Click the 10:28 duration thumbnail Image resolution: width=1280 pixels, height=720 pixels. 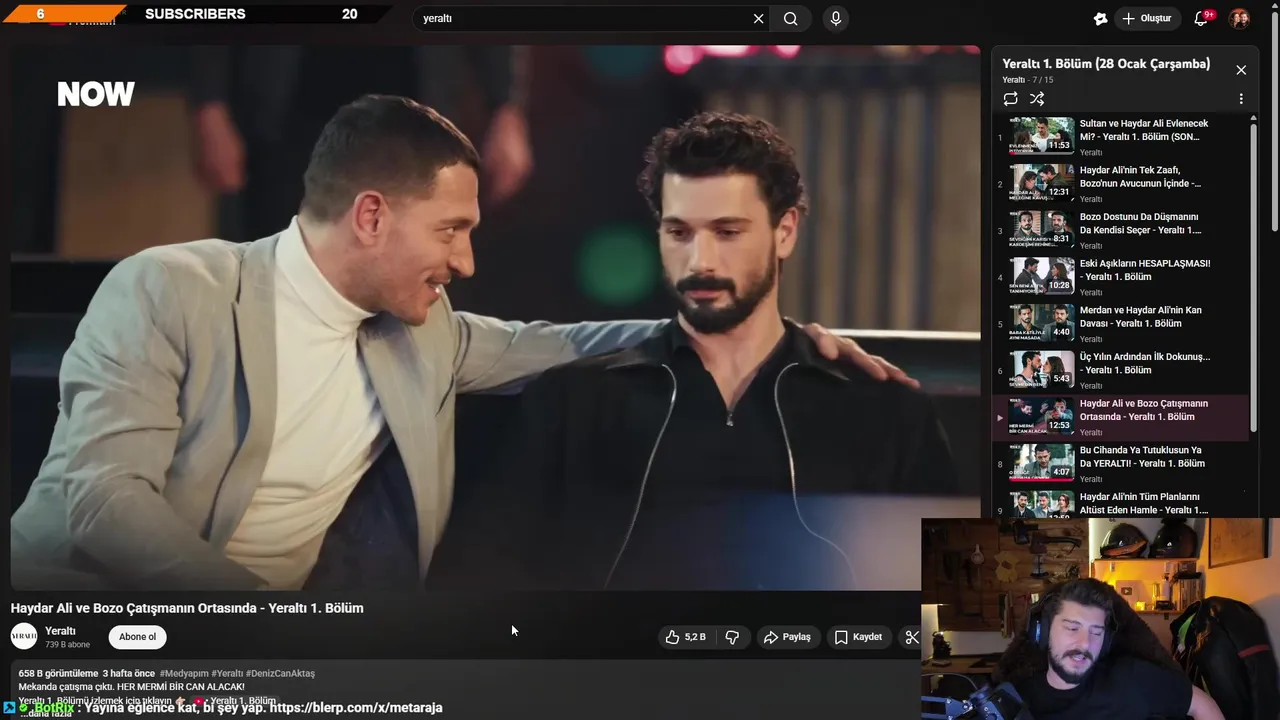click(1042, 275)
